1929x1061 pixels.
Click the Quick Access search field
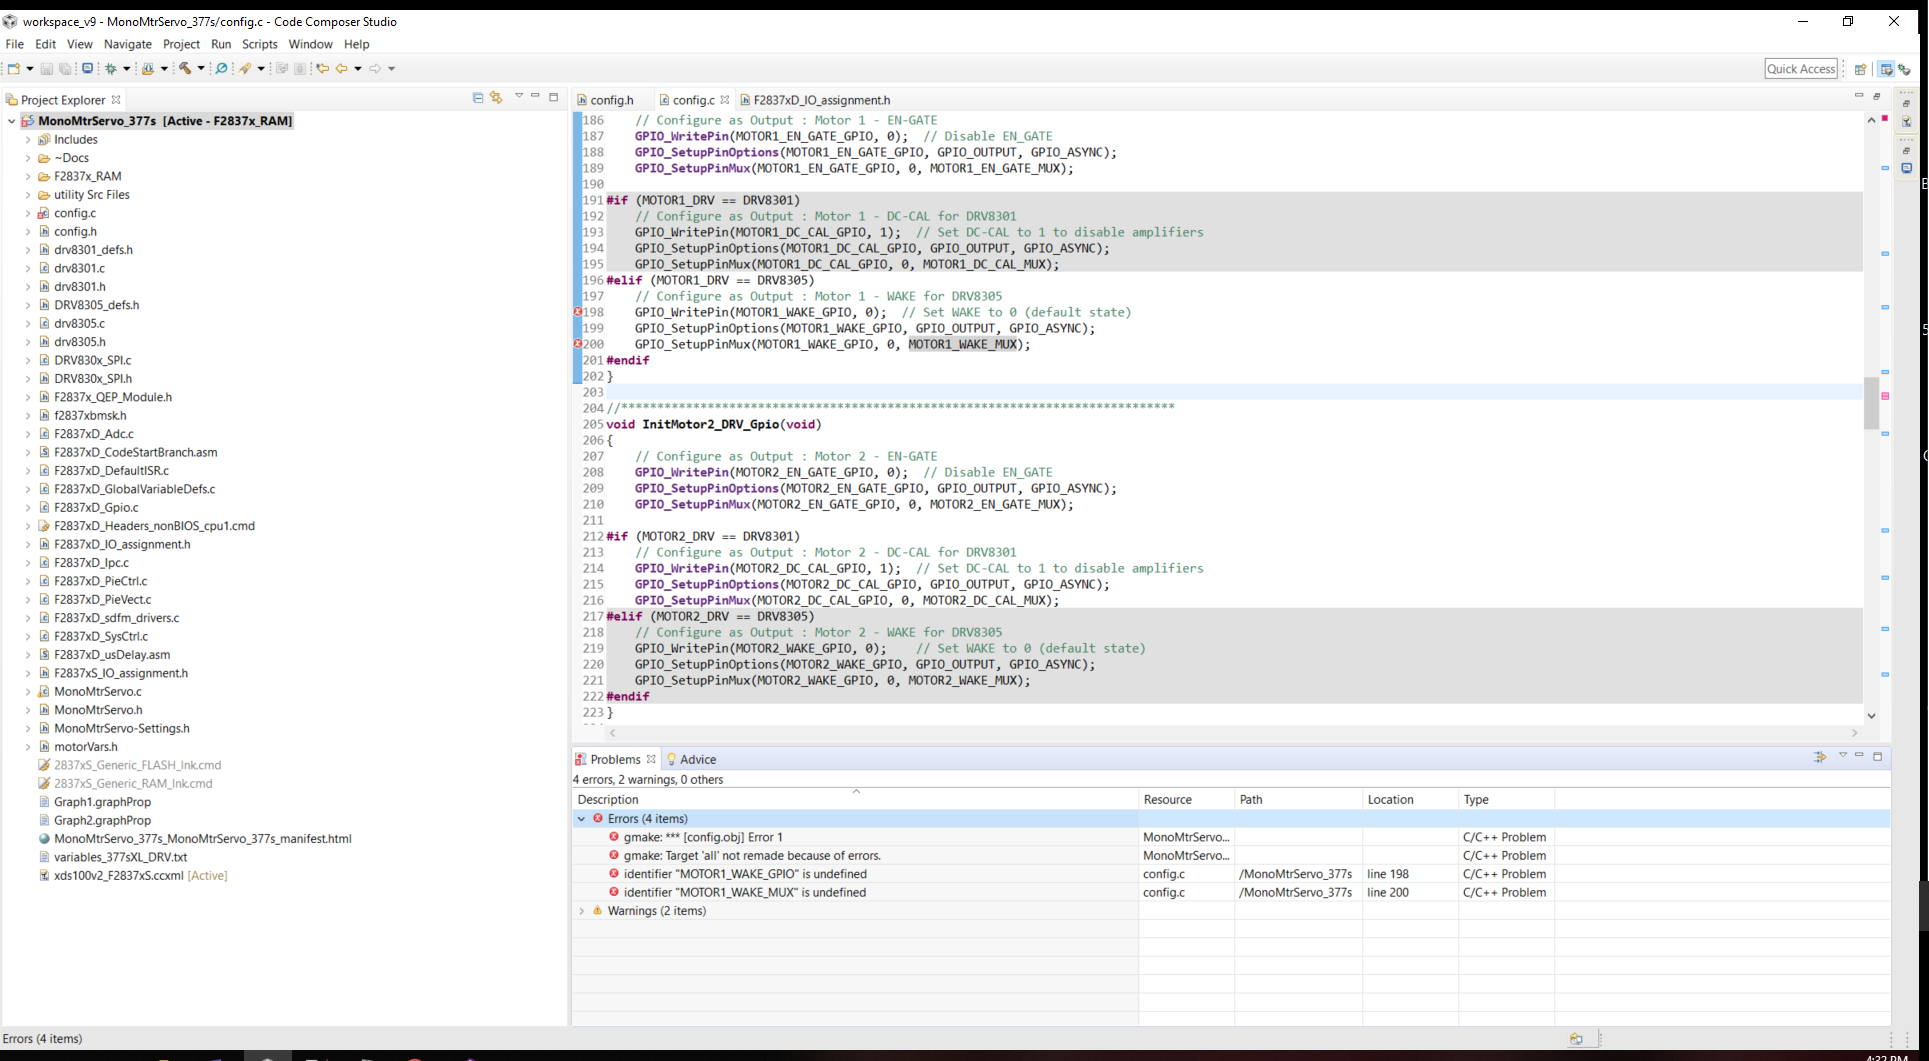(1800, 69)
